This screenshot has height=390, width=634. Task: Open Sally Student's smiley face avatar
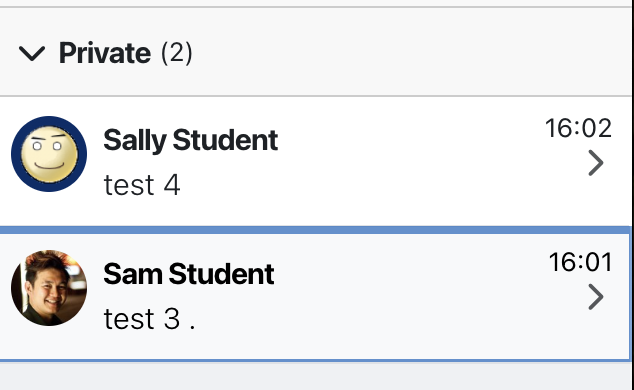click(49, 154)
